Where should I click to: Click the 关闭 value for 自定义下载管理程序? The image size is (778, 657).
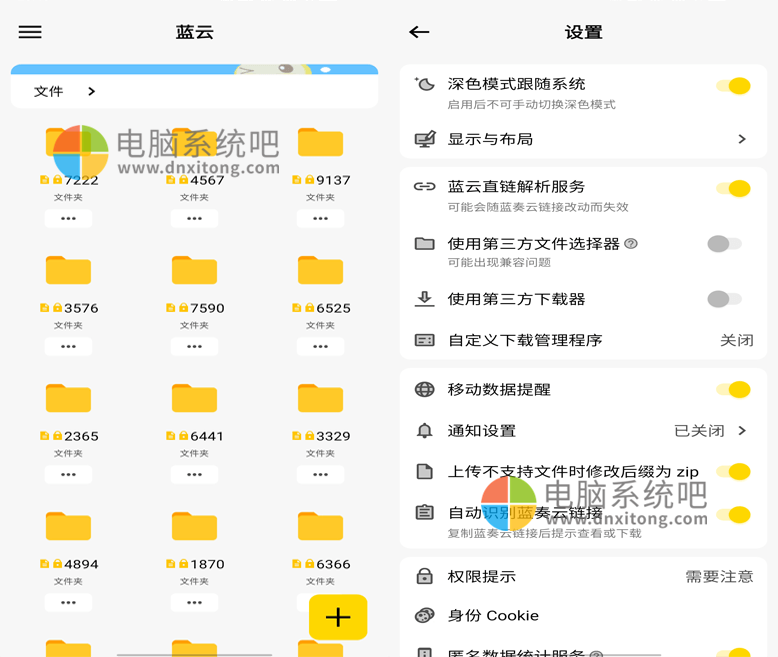tap(737, 340)
